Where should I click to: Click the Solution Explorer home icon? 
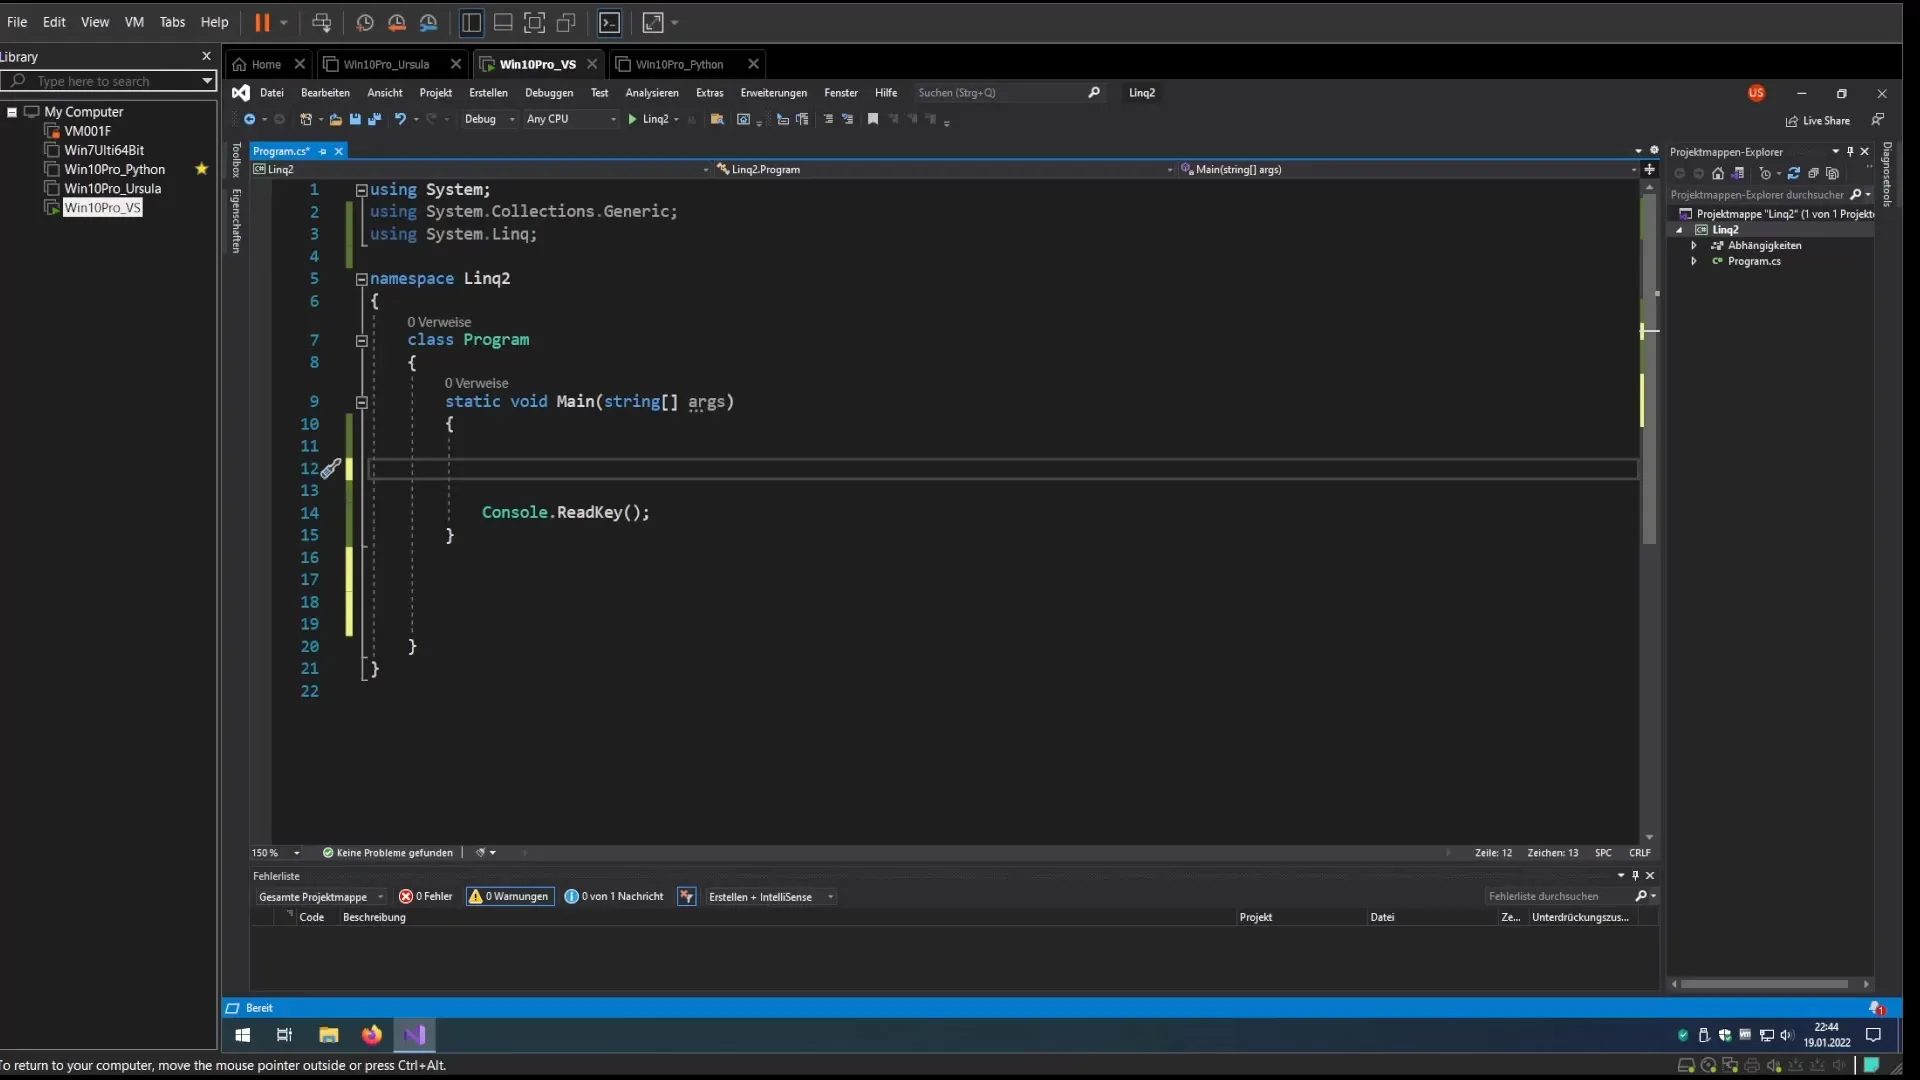pyautogui.click(x=1718, y=174)
